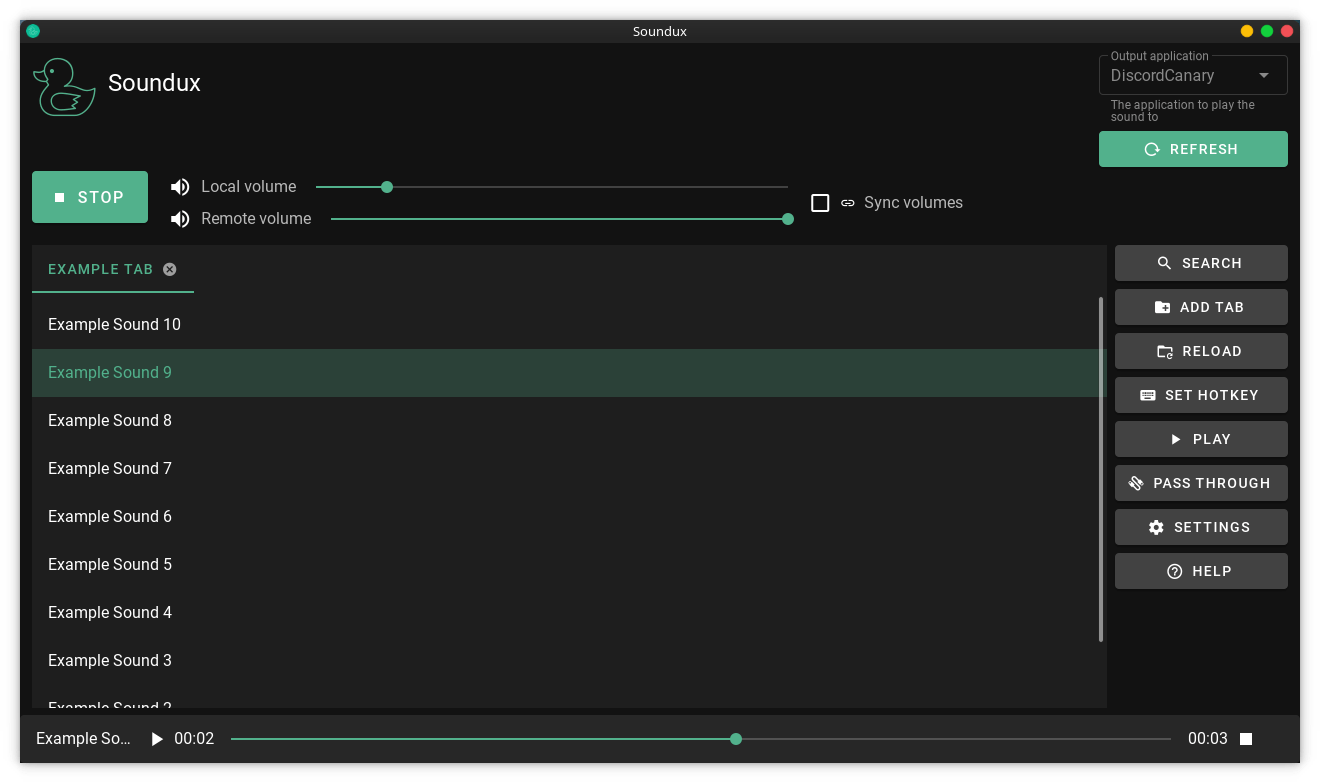Viewport: 1320px width, 783px height.
Task: Click the PASS THROUGH button
Action: tap(1201, 483)
